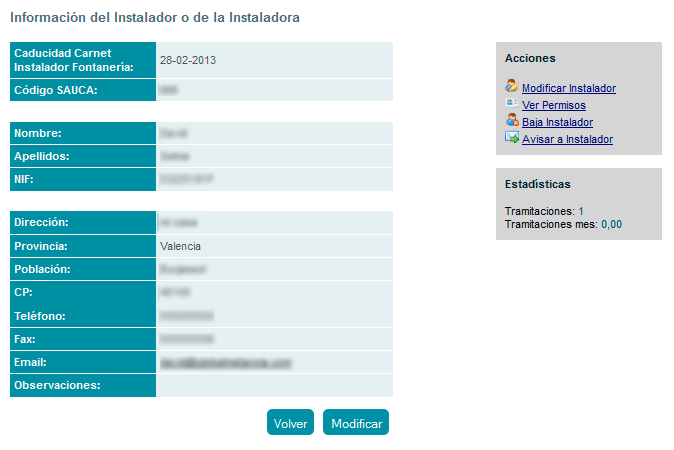Click the icon beside Modificar Instalador
Image resolution: width=674 pixels, height=450 pixels.
click(x=512, y=87)
